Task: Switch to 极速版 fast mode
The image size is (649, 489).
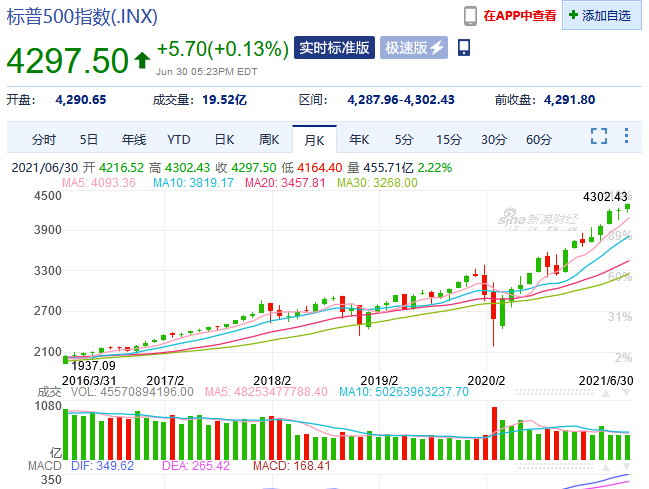Action: tap(414, 48)
